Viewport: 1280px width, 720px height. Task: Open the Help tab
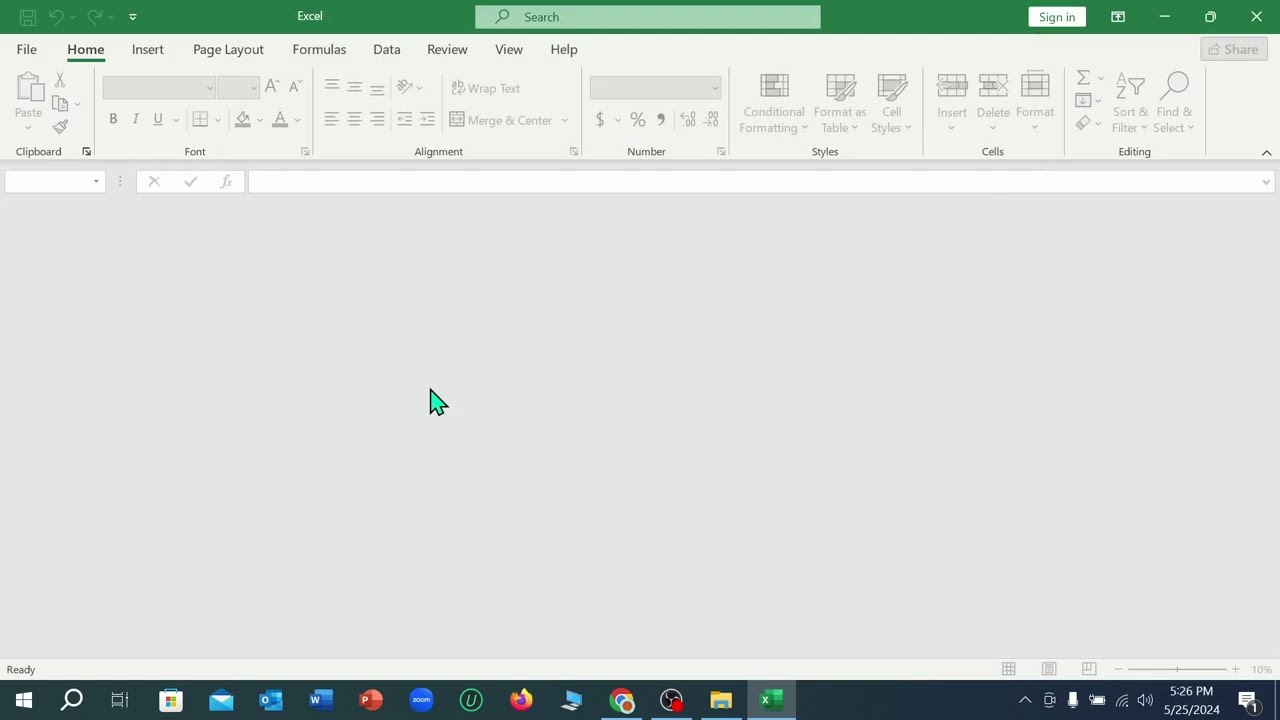pos(564,49)
